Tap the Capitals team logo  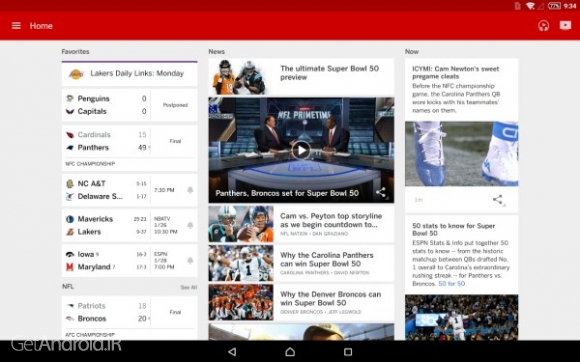tap(70, 111)
